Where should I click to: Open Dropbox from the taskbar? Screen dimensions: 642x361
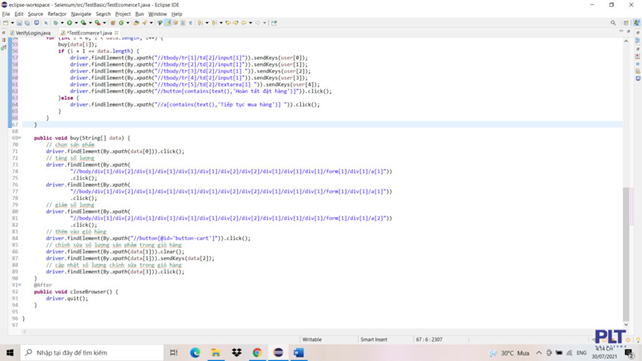237,352
